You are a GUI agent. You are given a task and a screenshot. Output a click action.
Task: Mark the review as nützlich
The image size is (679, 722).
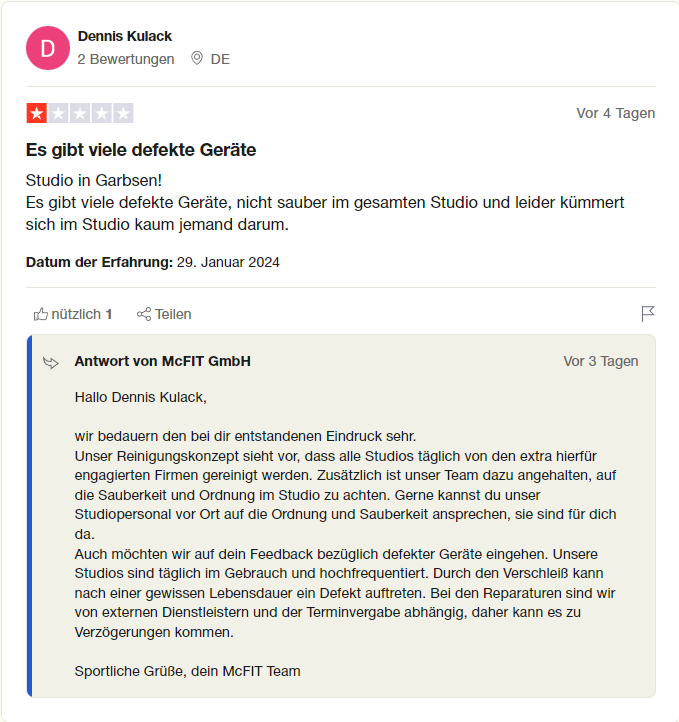[x=73, y=314]
